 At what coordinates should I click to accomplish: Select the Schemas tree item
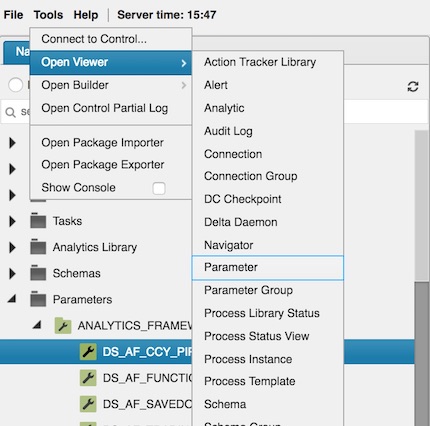coord(77,273)
